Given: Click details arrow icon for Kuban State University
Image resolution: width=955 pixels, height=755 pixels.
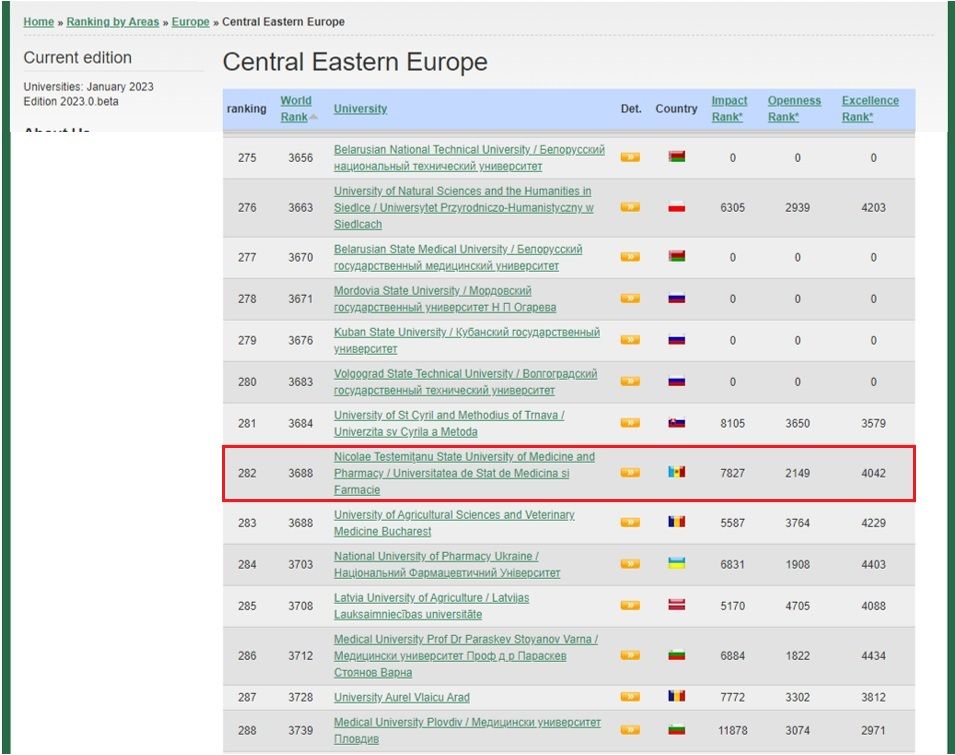Looking at the screenshot, I should point(630,340).
